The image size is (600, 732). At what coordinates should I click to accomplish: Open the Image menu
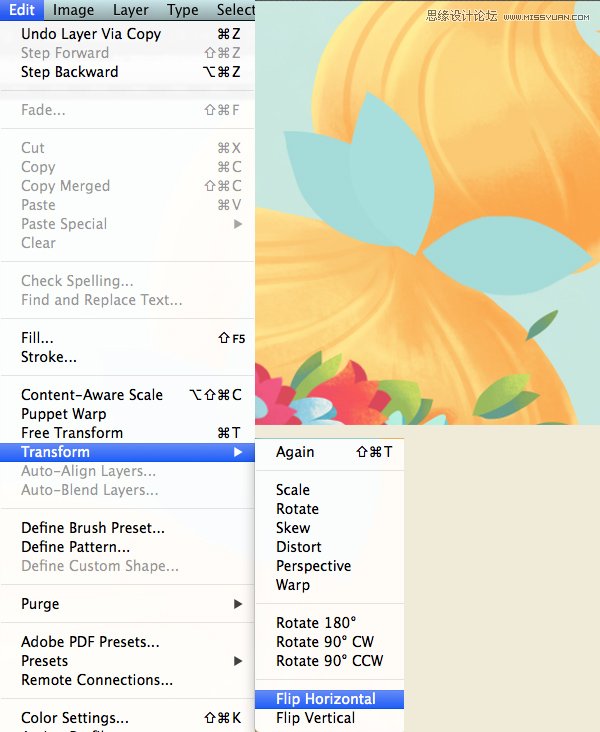coord(73,10)
